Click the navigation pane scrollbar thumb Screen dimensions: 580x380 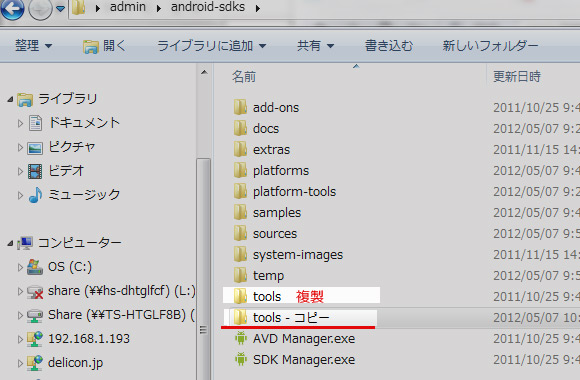click(203, 269)
